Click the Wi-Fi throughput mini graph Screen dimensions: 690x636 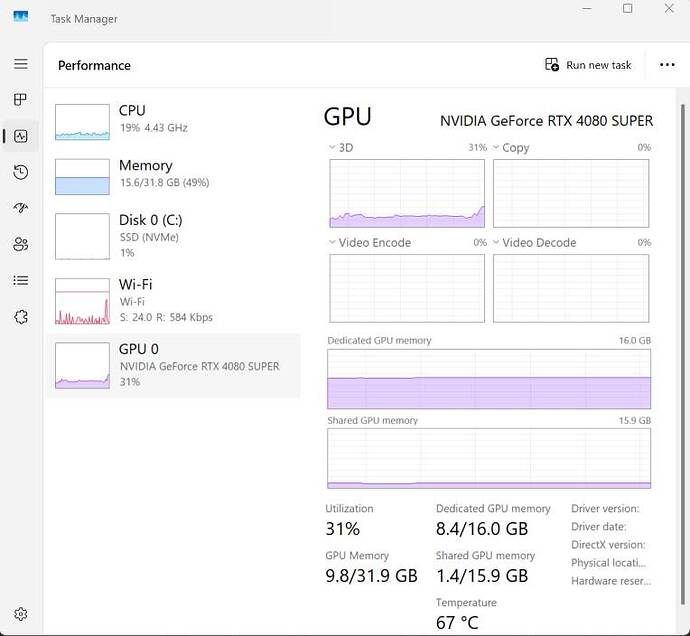[82, 301]
